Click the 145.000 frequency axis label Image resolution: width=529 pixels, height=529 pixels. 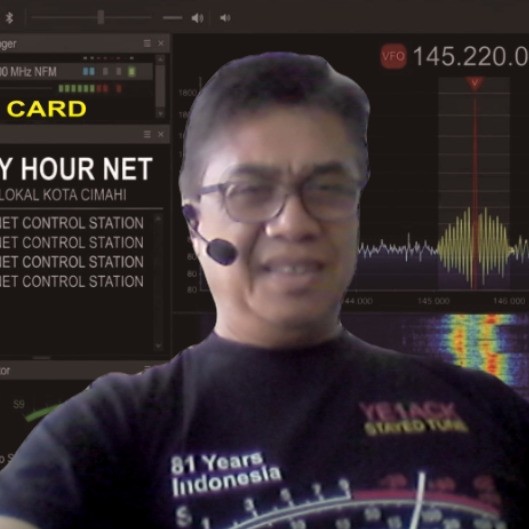coord(434,301)
